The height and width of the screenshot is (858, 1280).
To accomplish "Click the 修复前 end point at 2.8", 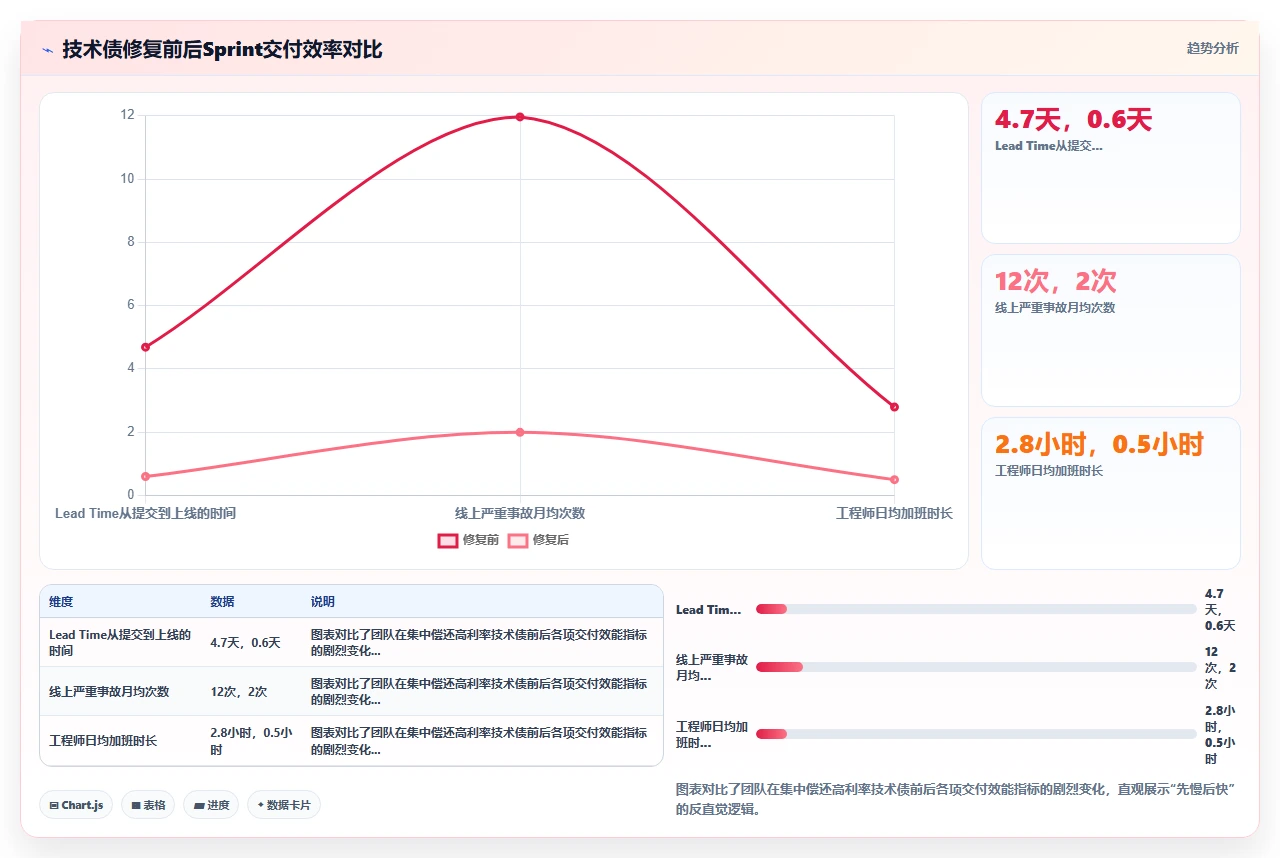I will tap(894, 407).
